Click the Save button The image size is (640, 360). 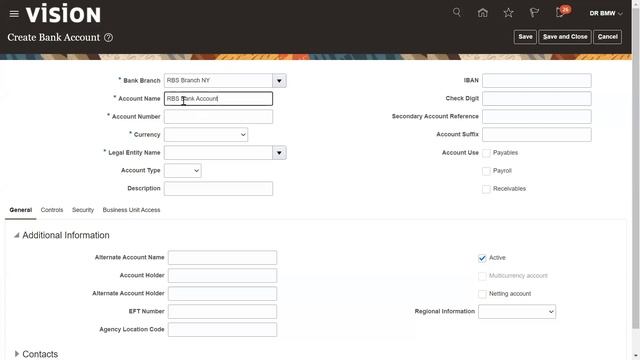(x=525, y=37)
